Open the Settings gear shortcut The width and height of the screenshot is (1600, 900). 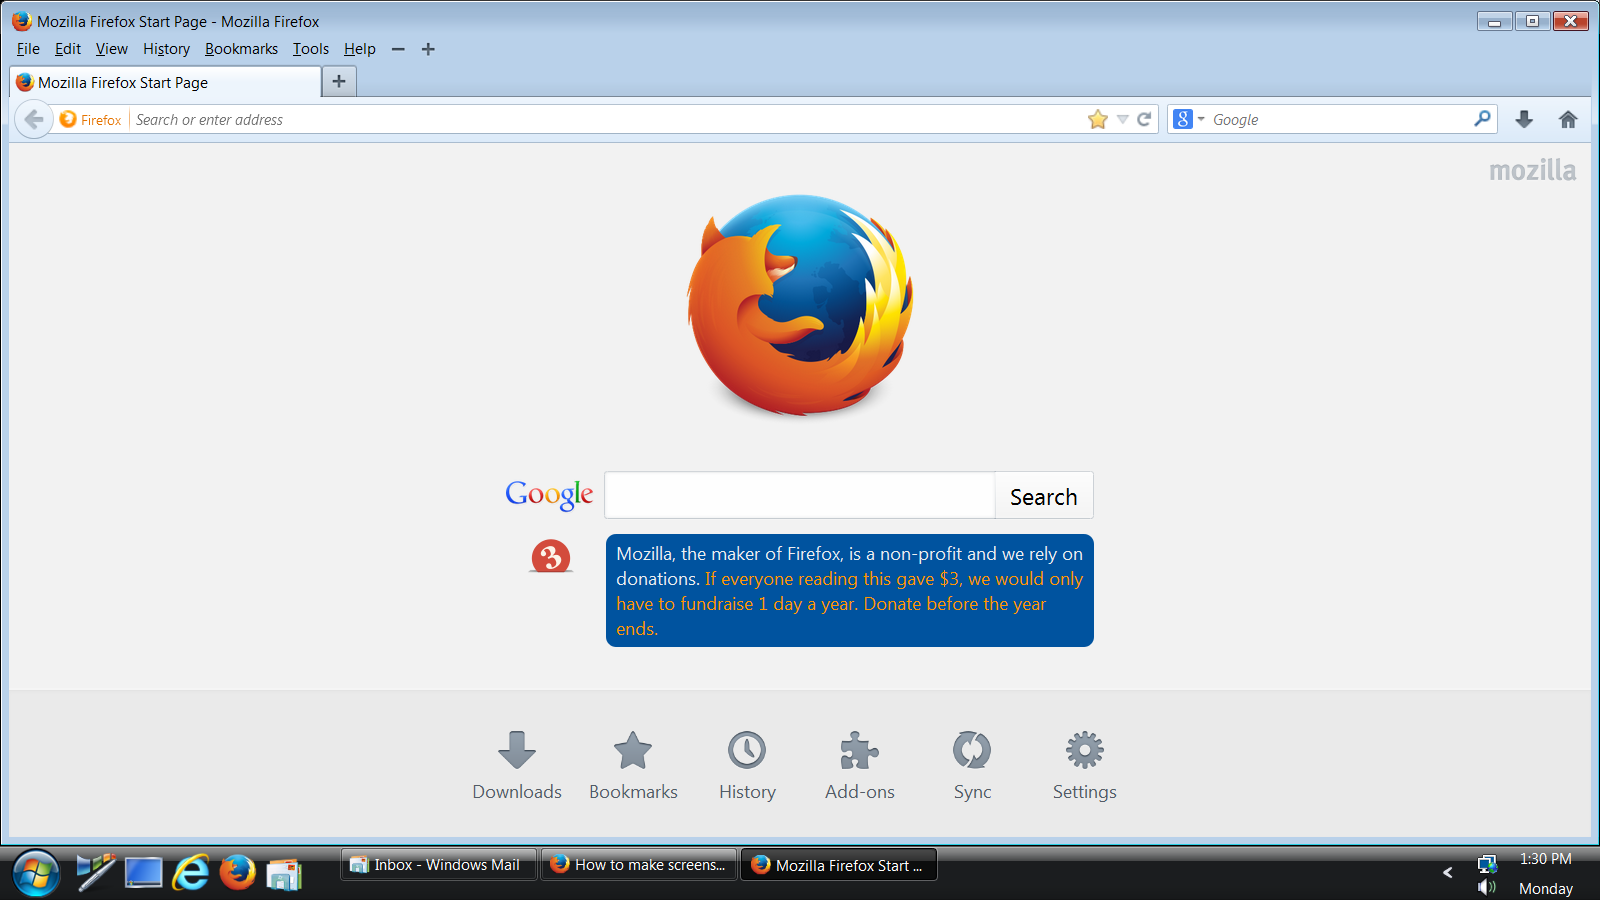tap(1085, 766)
